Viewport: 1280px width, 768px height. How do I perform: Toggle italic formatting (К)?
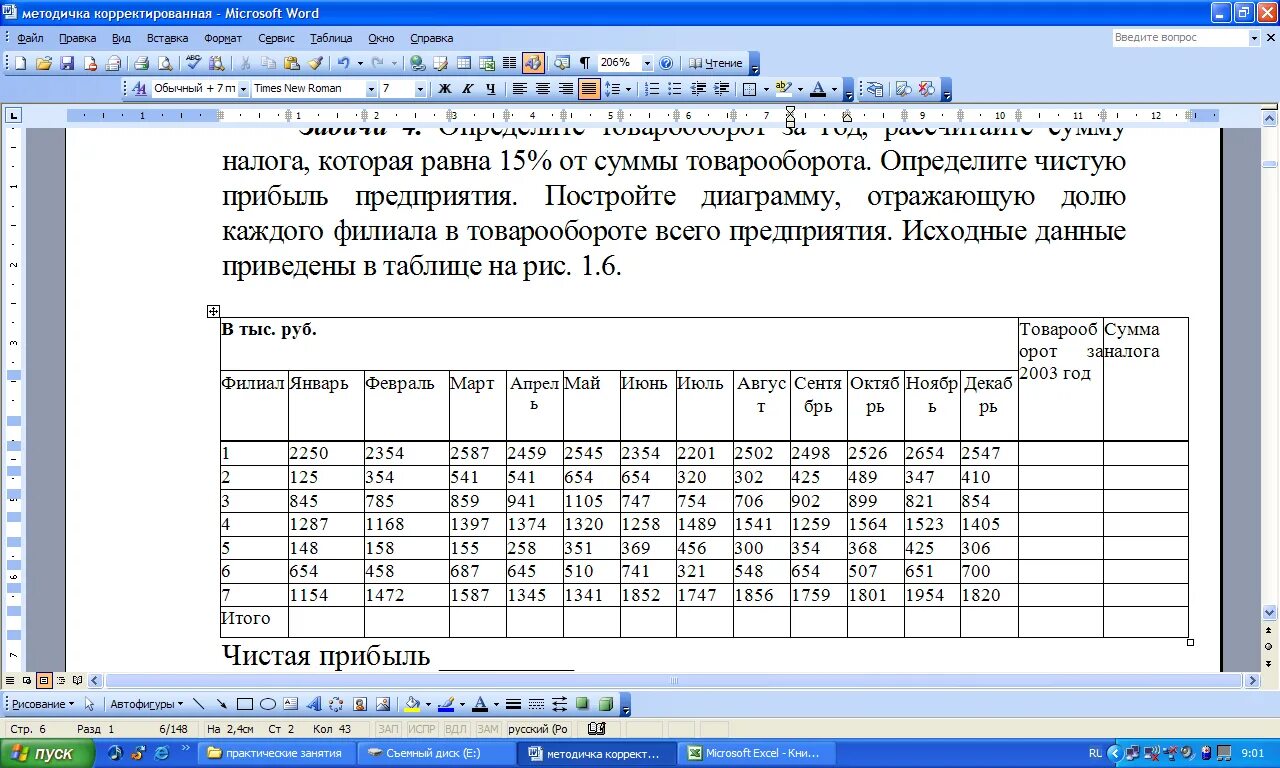(467, 89)
